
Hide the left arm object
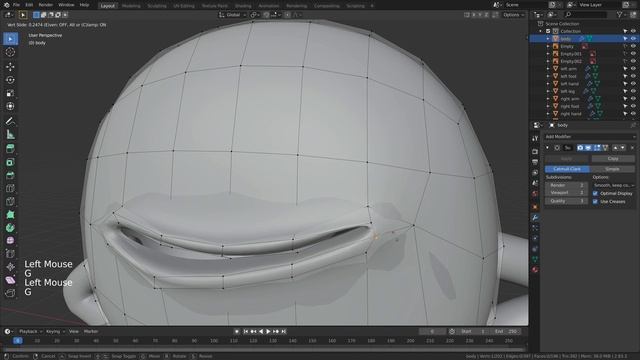[x=633, y=69]
